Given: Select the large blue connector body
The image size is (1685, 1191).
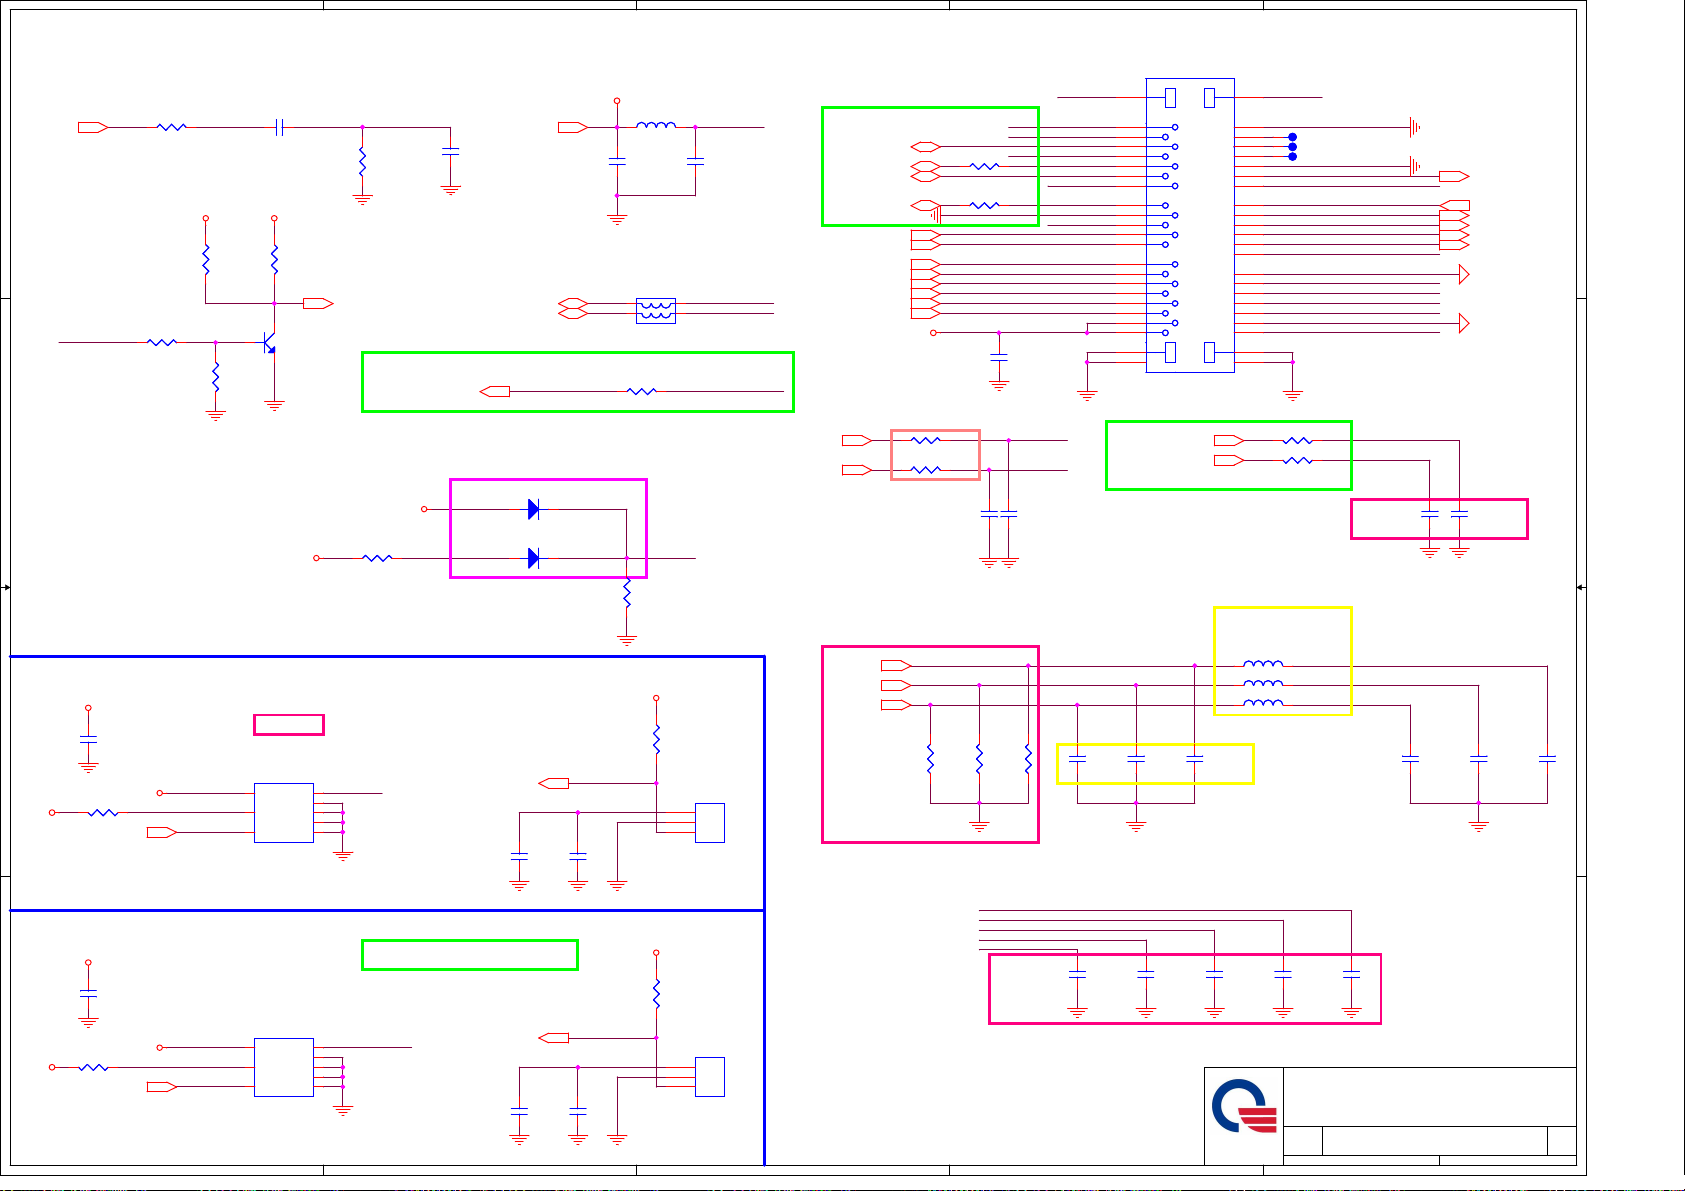Looking at the screenshot, I should [1190, 225].
